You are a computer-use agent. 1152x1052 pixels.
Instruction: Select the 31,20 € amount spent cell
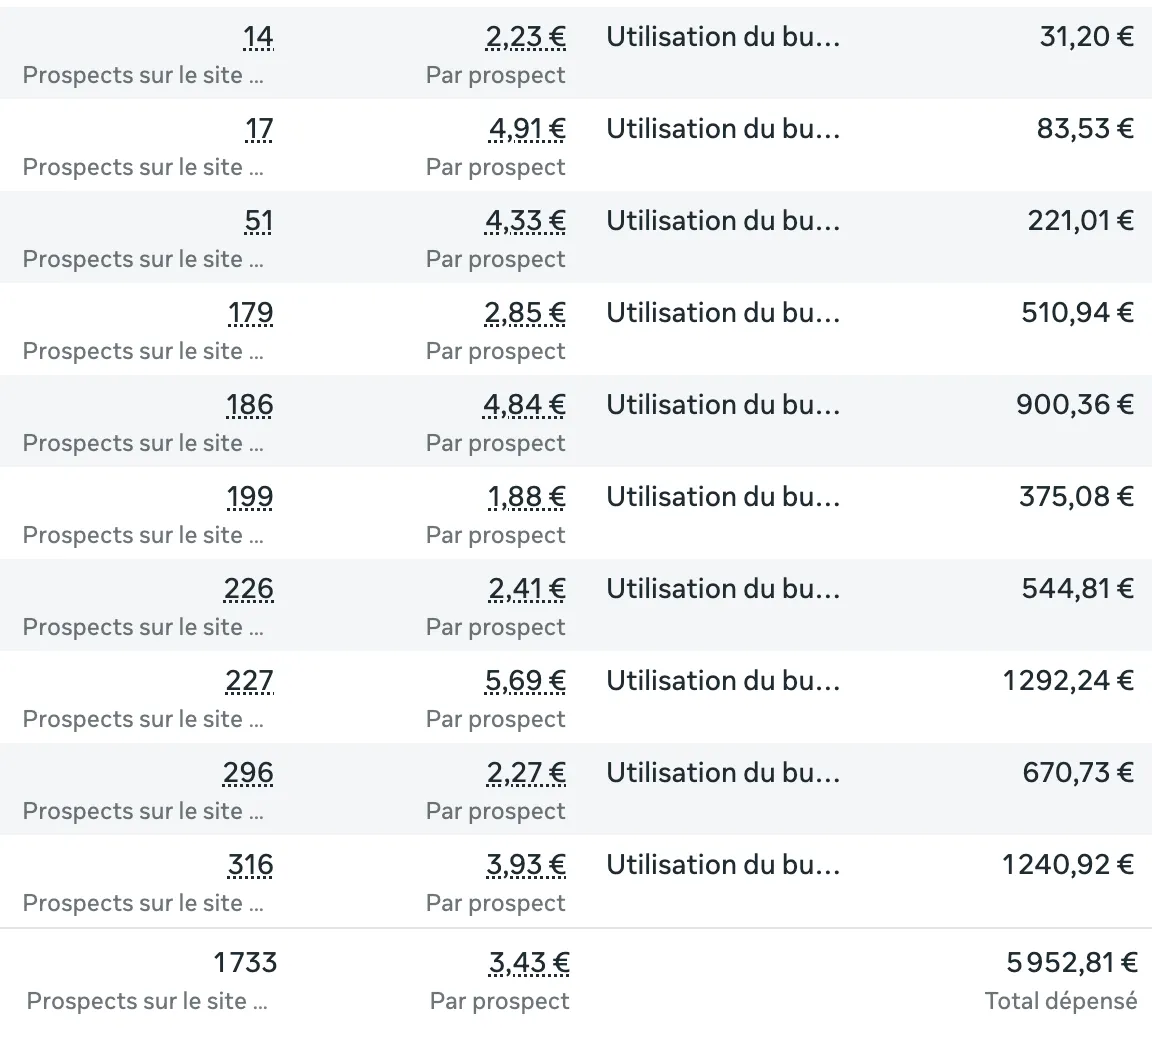1086,38
